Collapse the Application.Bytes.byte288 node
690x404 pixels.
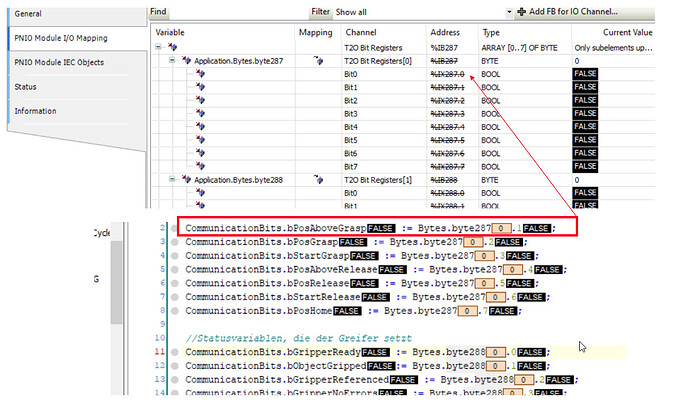172,179
